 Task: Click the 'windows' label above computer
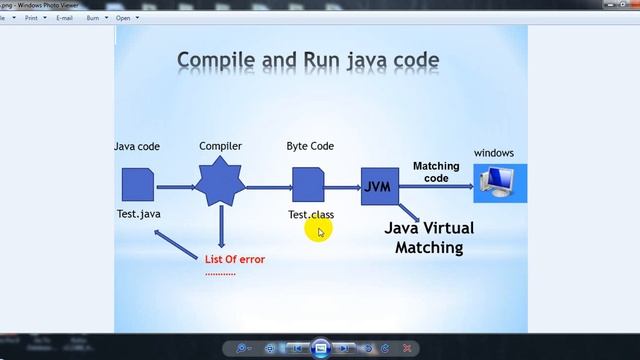[494, 153]
